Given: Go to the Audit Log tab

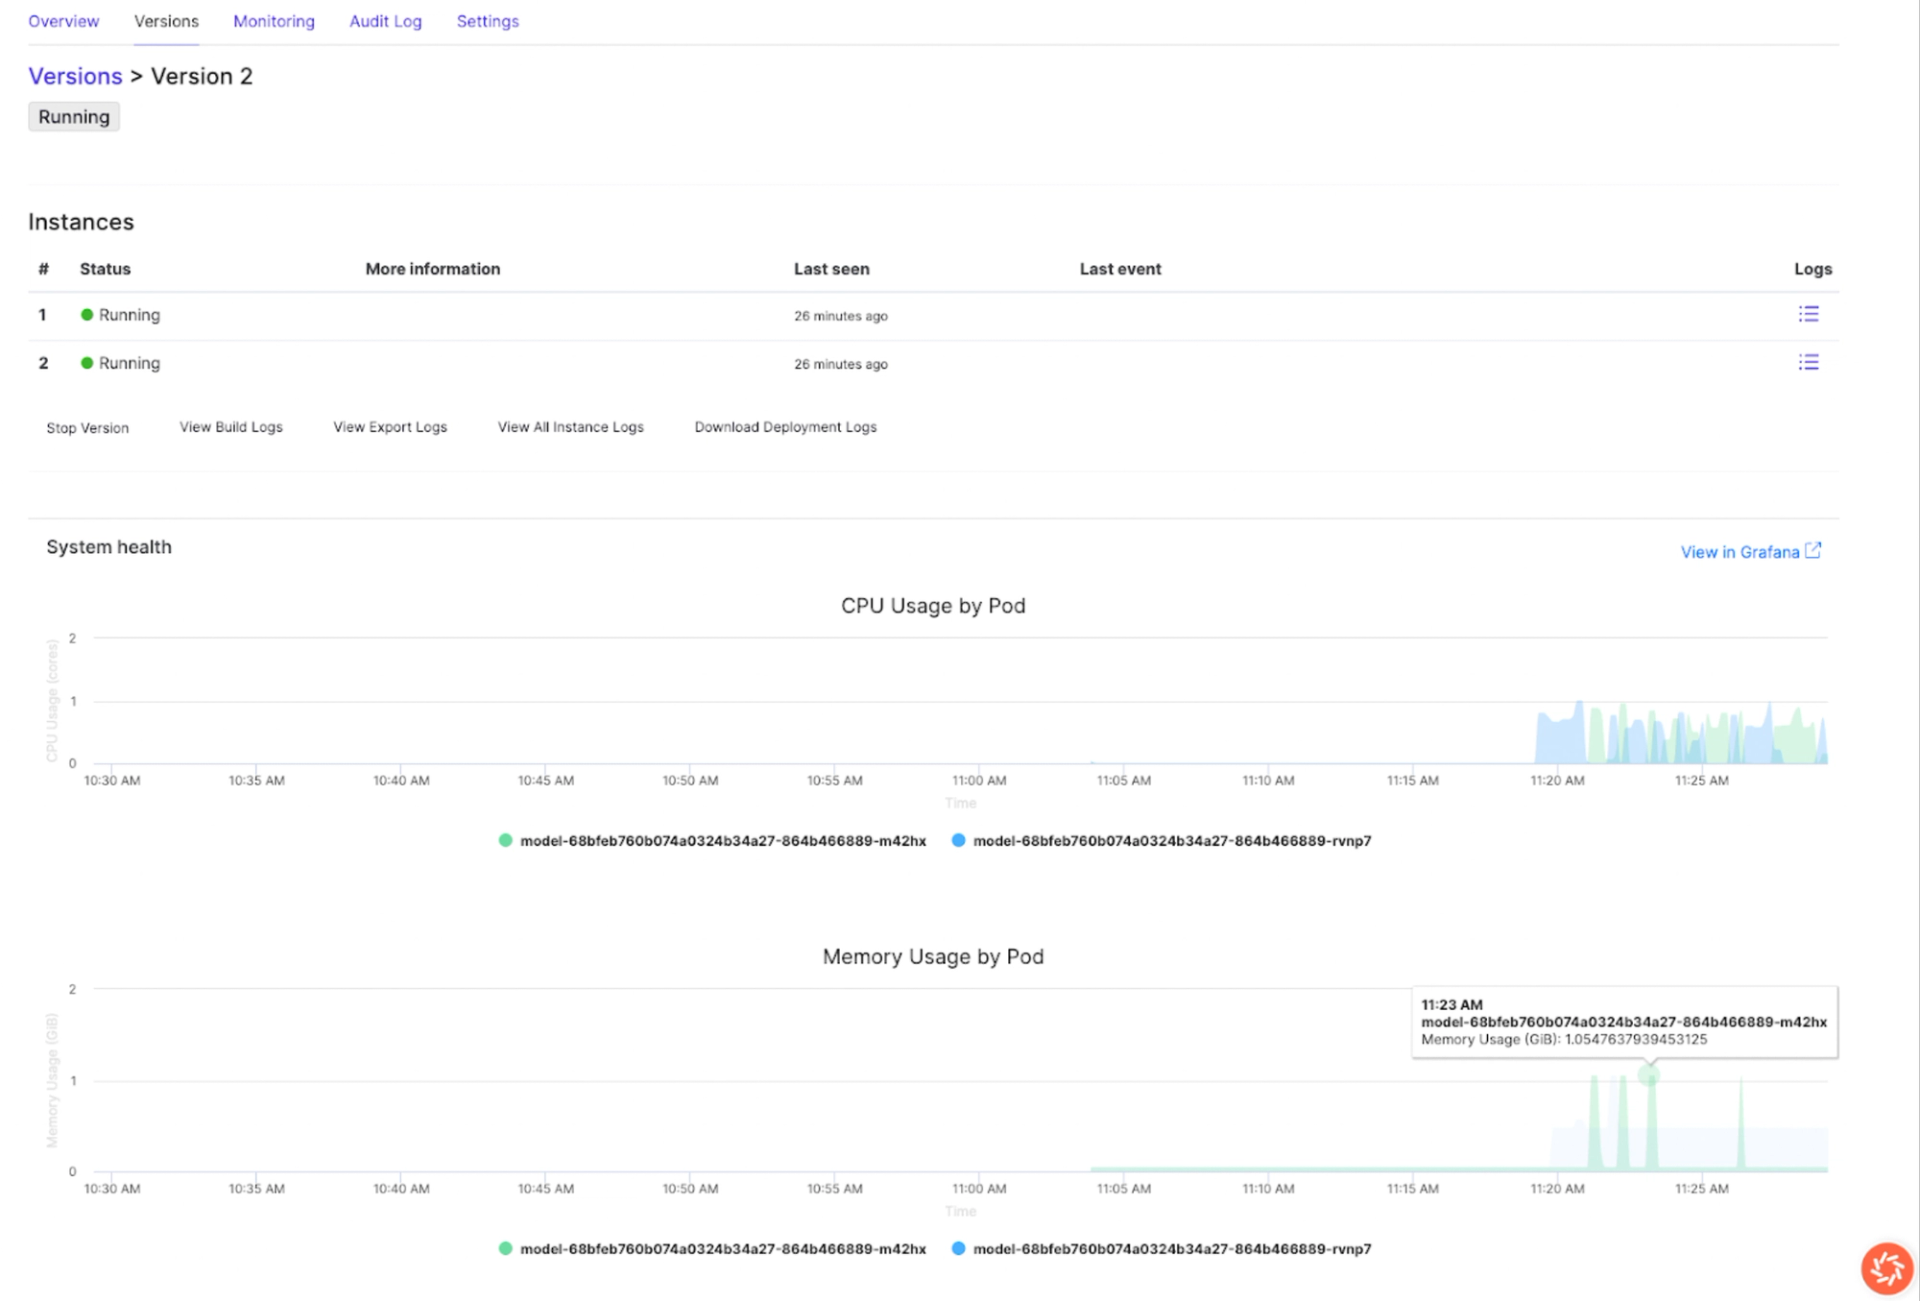Looking at the screenshot, I should tap(385, 21).
